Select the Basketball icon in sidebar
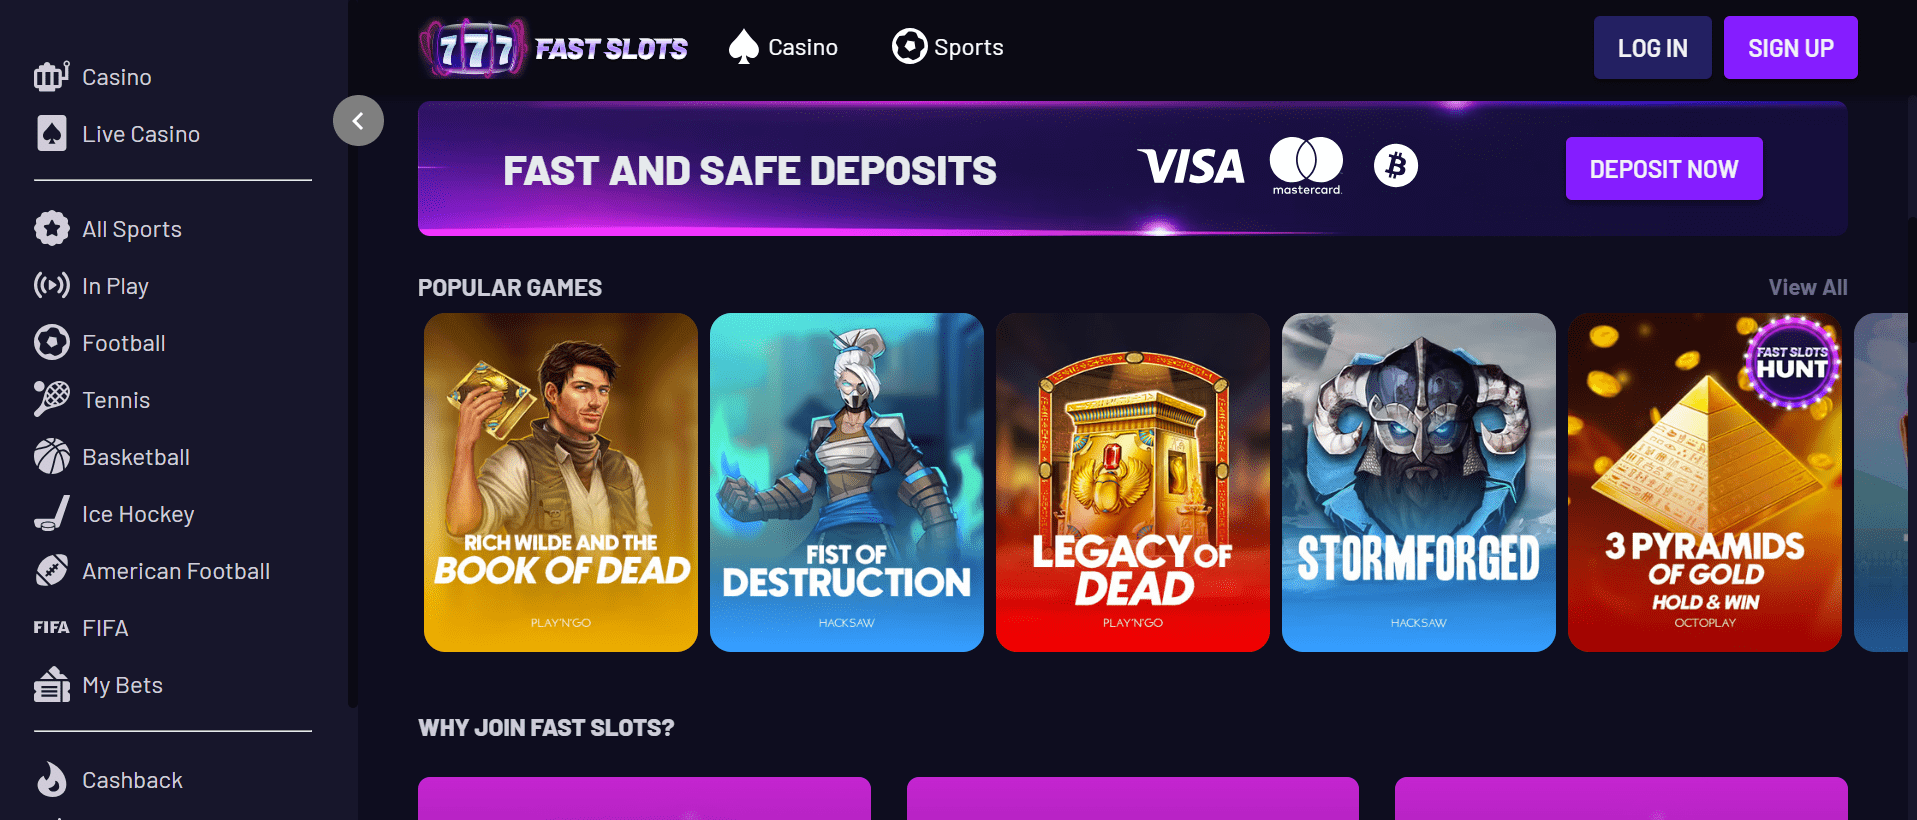The width and height of the screenshot is (1917, 820). tap(51, 456)
